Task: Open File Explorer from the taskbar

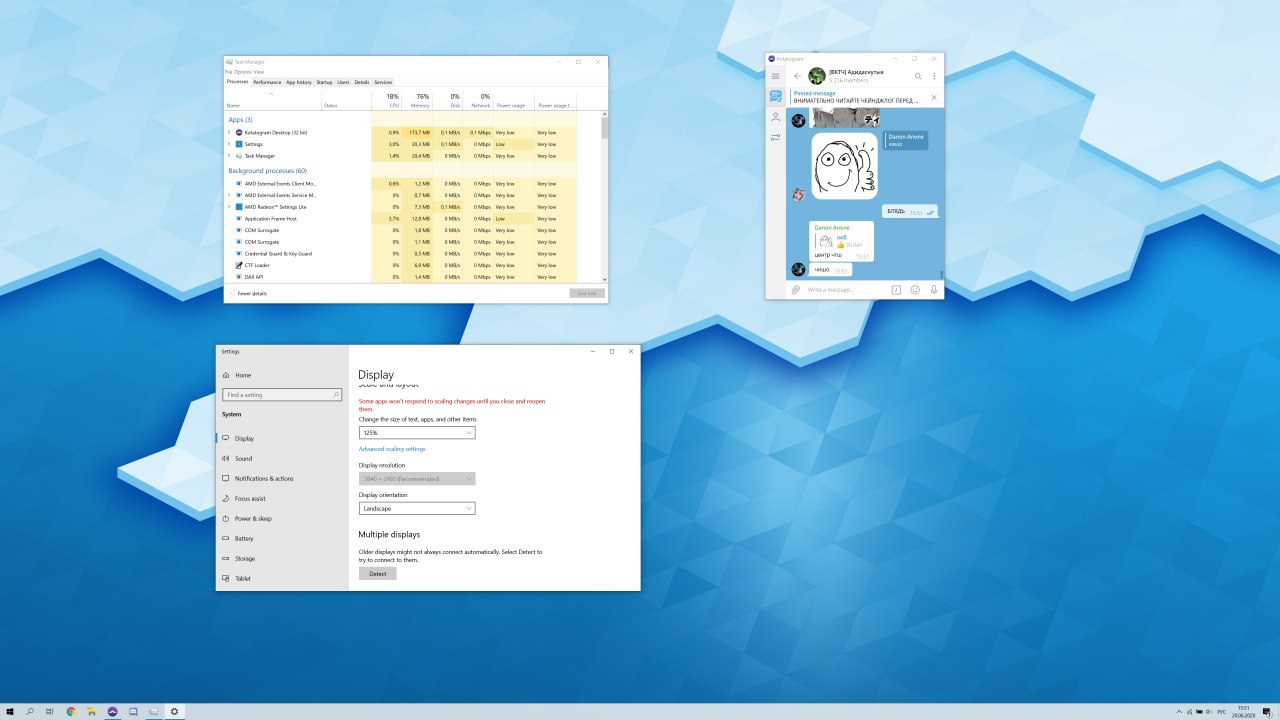Action: point(92,711)
